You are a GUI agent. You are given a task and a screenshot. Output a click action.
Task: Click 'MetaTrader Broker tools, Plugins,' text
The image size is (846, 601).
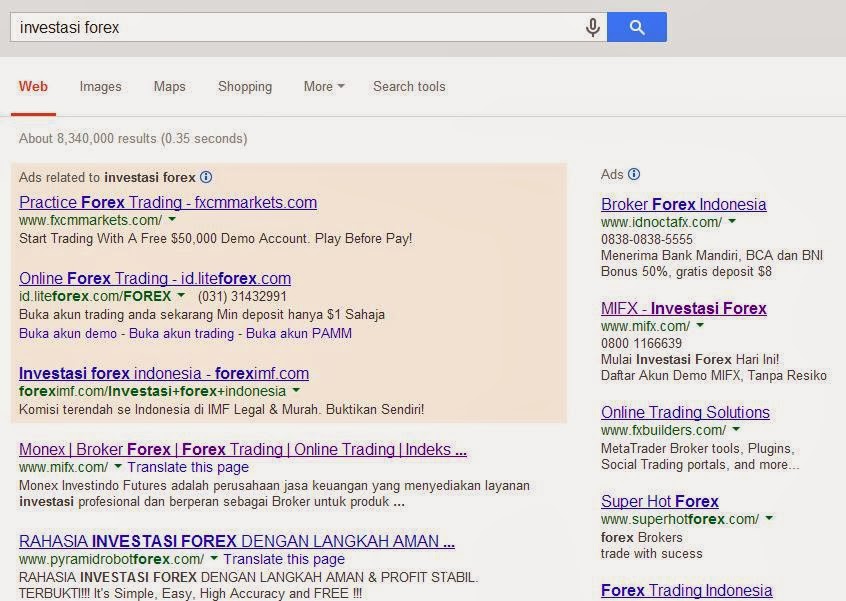pos(698,448)
